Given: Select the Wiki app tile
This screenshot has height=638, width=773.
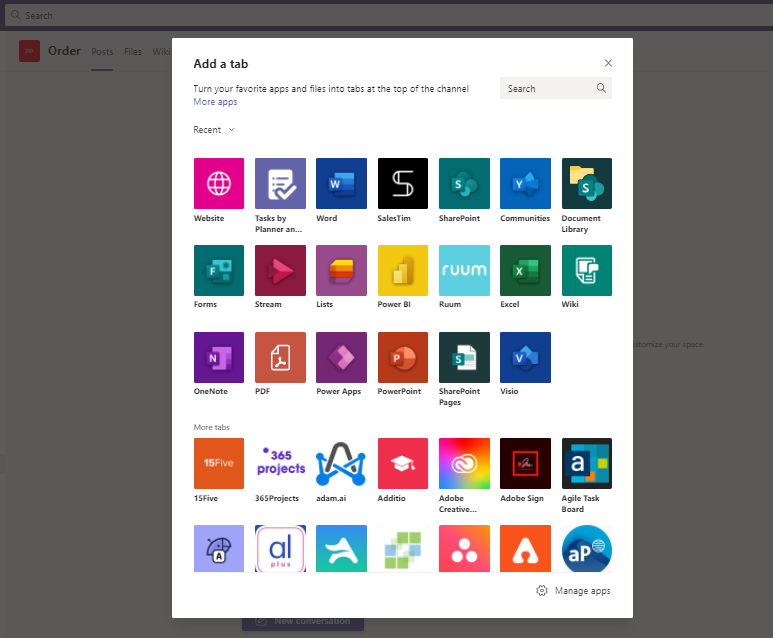Looking at the screenshot, I should coord(587,270).
